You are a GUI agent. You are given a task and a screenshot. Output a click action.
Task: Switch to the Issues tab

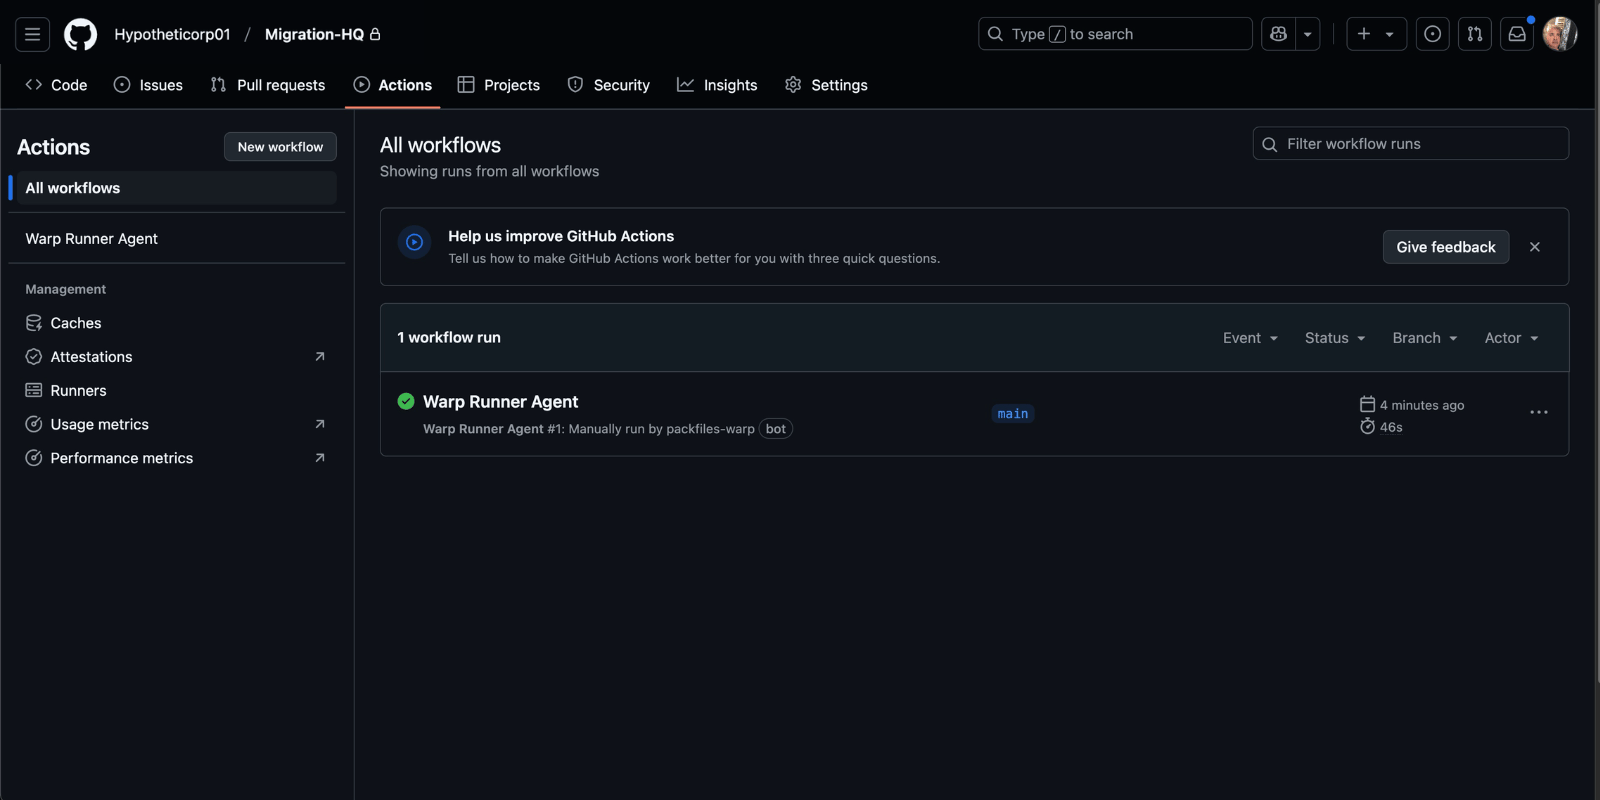[x=148, y=85]
